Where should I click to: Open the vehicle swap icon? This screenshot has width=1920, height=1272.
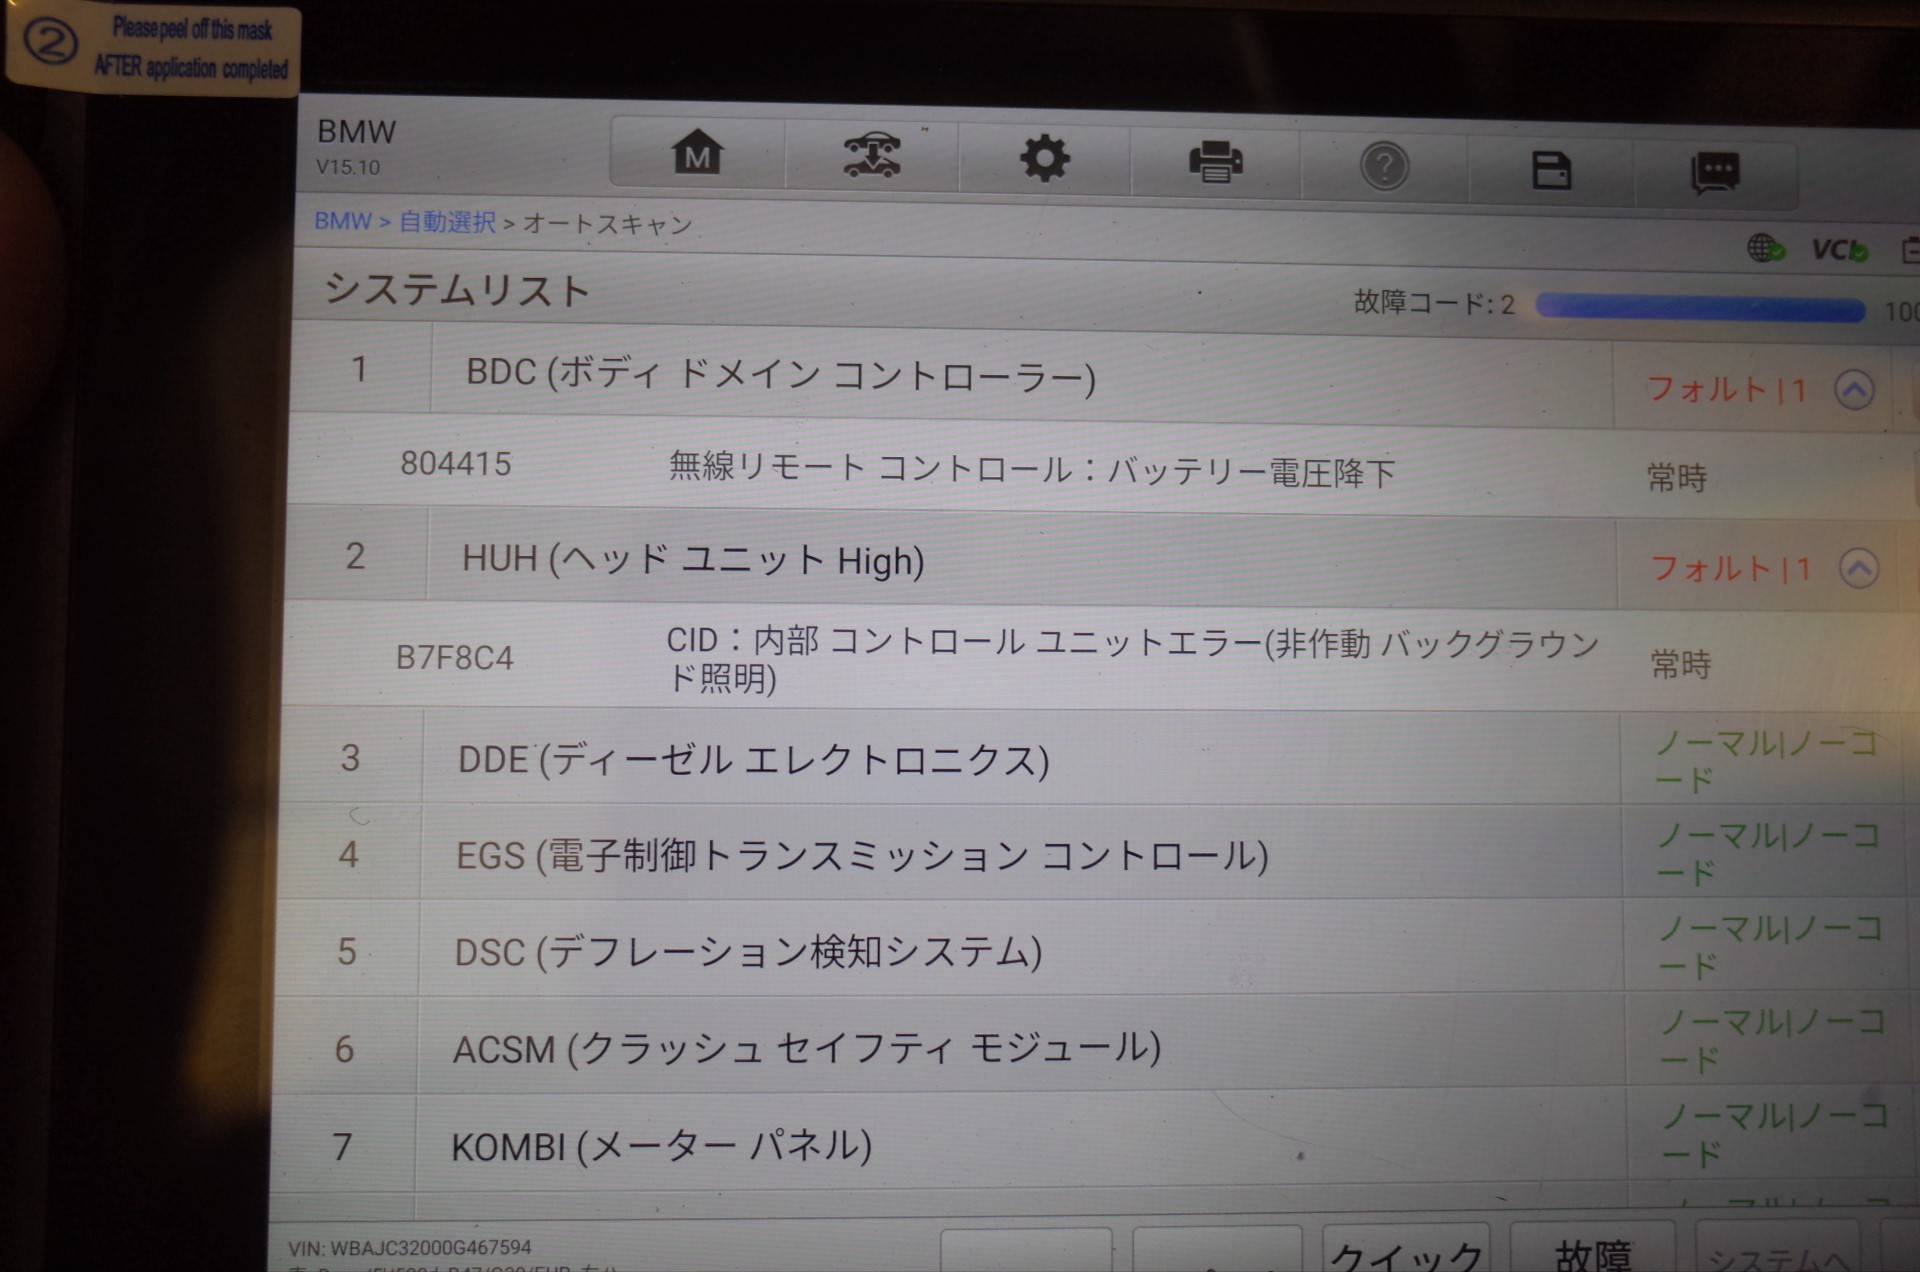coord(871,156)
